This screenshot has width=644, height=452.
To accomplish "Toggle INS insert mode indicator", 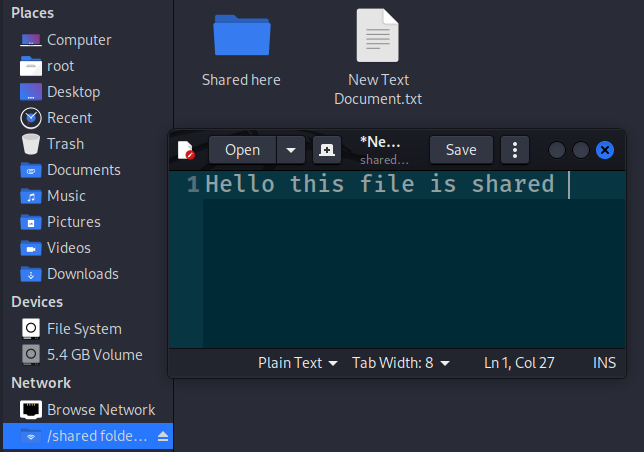I will tap(604, 363).
